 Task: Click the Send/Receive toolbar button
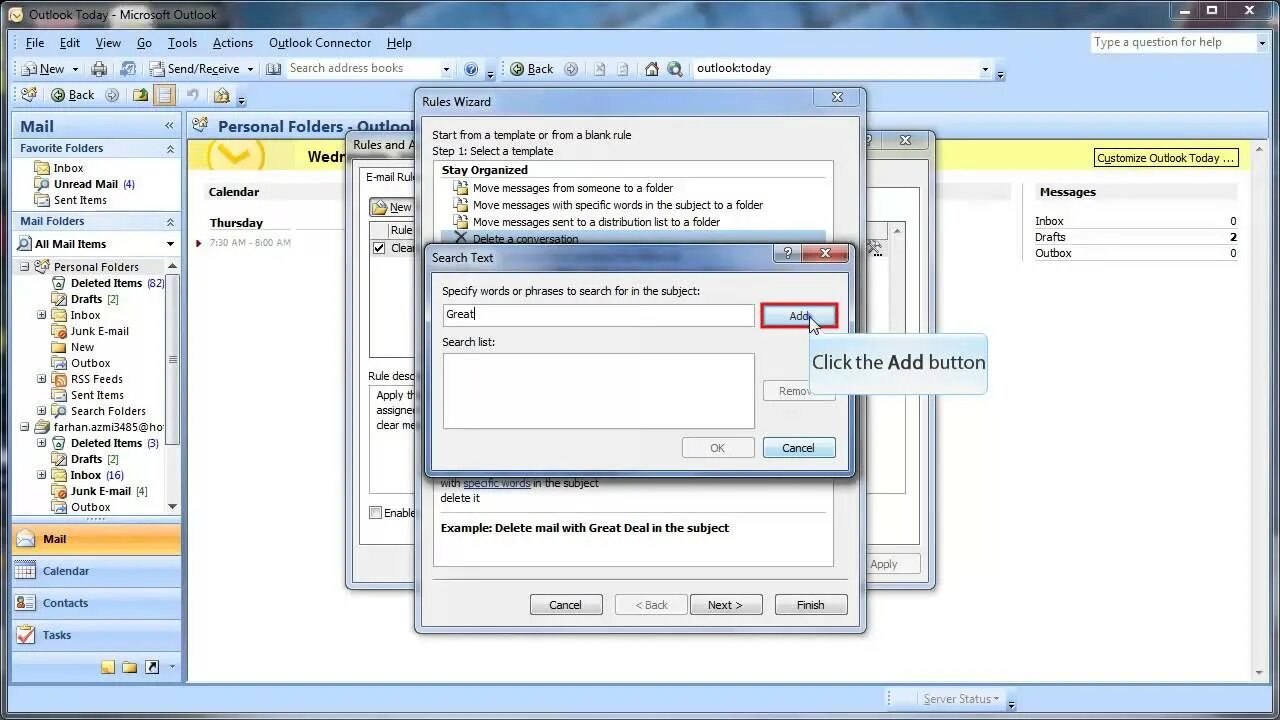pyautogui.click(x=195, y=69)
